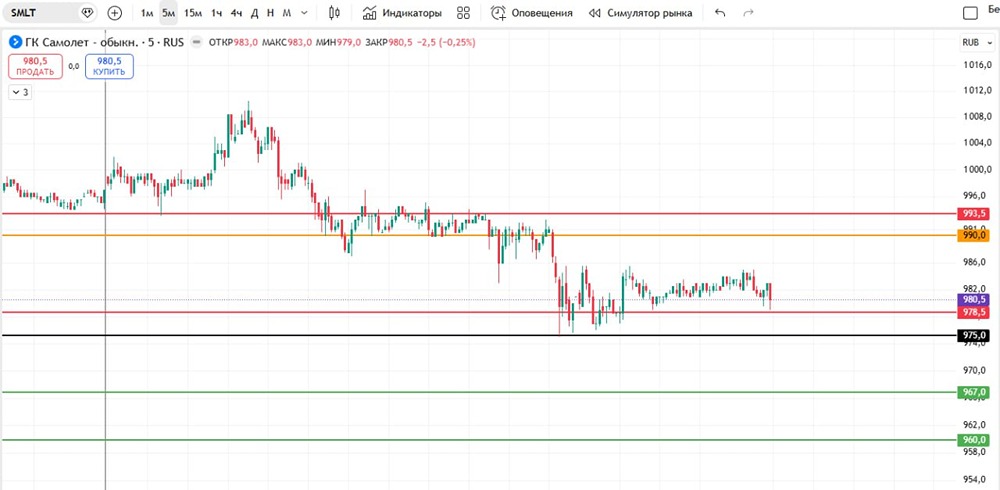Create an alert with Оповещения
Viewport: 1000px width, 490px height.
tap(532, 13)
